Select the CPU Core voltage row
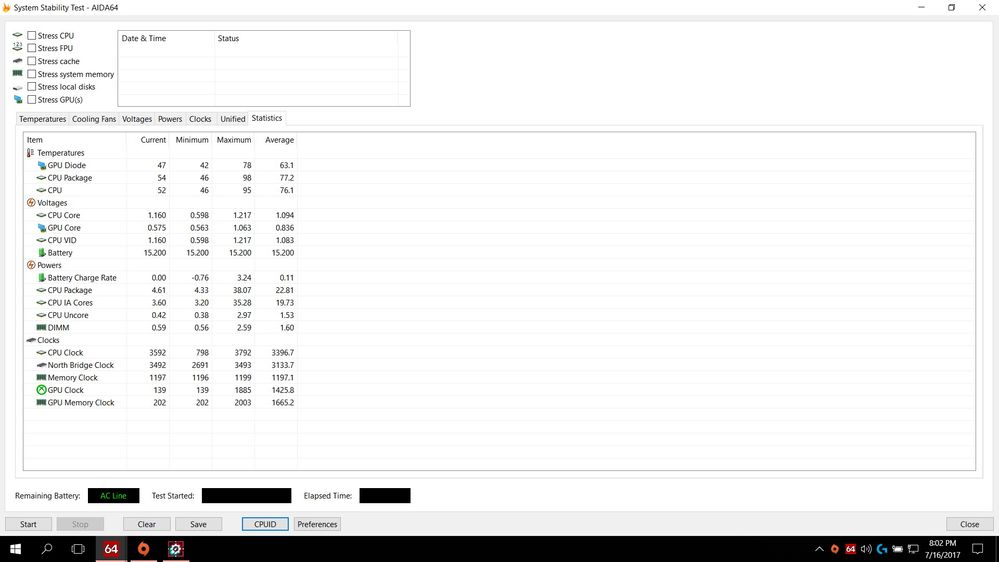Viewport: 999px width, 562px height. pos(161,215)
